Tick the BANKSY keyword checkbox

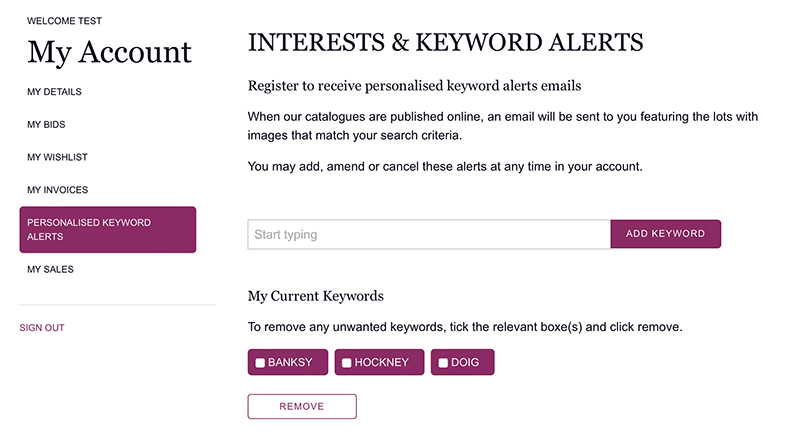[x=261, y=363]
